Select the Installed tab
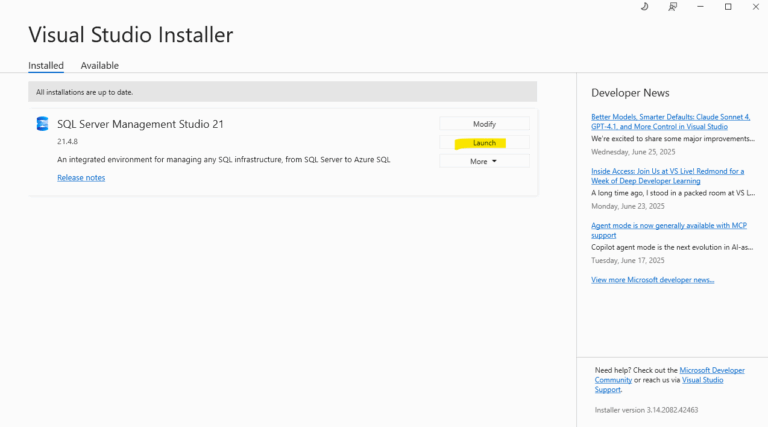This screenshot has height=427, width=768. click(46, 66)
